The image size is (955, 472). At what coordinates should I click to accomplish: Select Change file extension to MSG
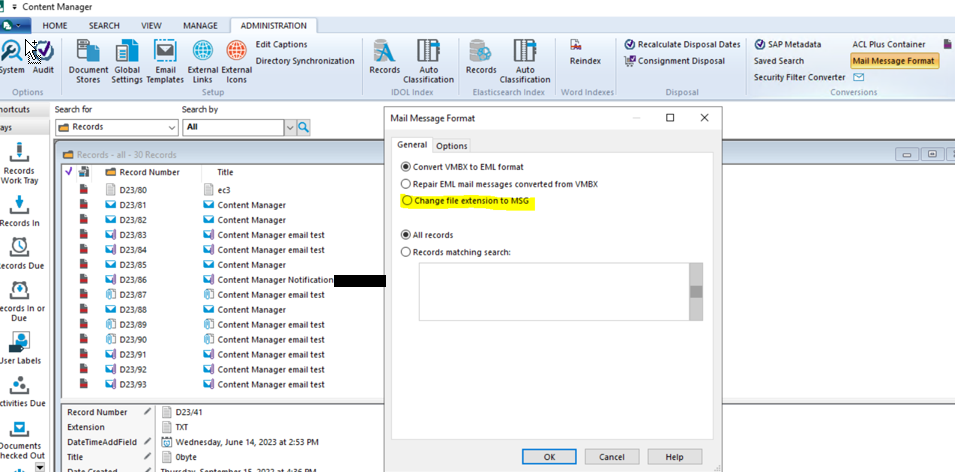[x=406, y=201]
